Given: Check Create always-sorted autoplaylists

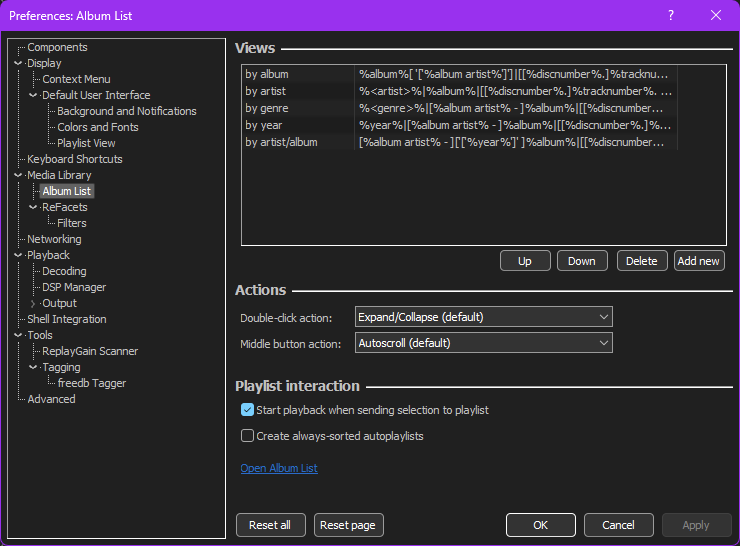Looking at the screenshot, I should click(247, 436).
